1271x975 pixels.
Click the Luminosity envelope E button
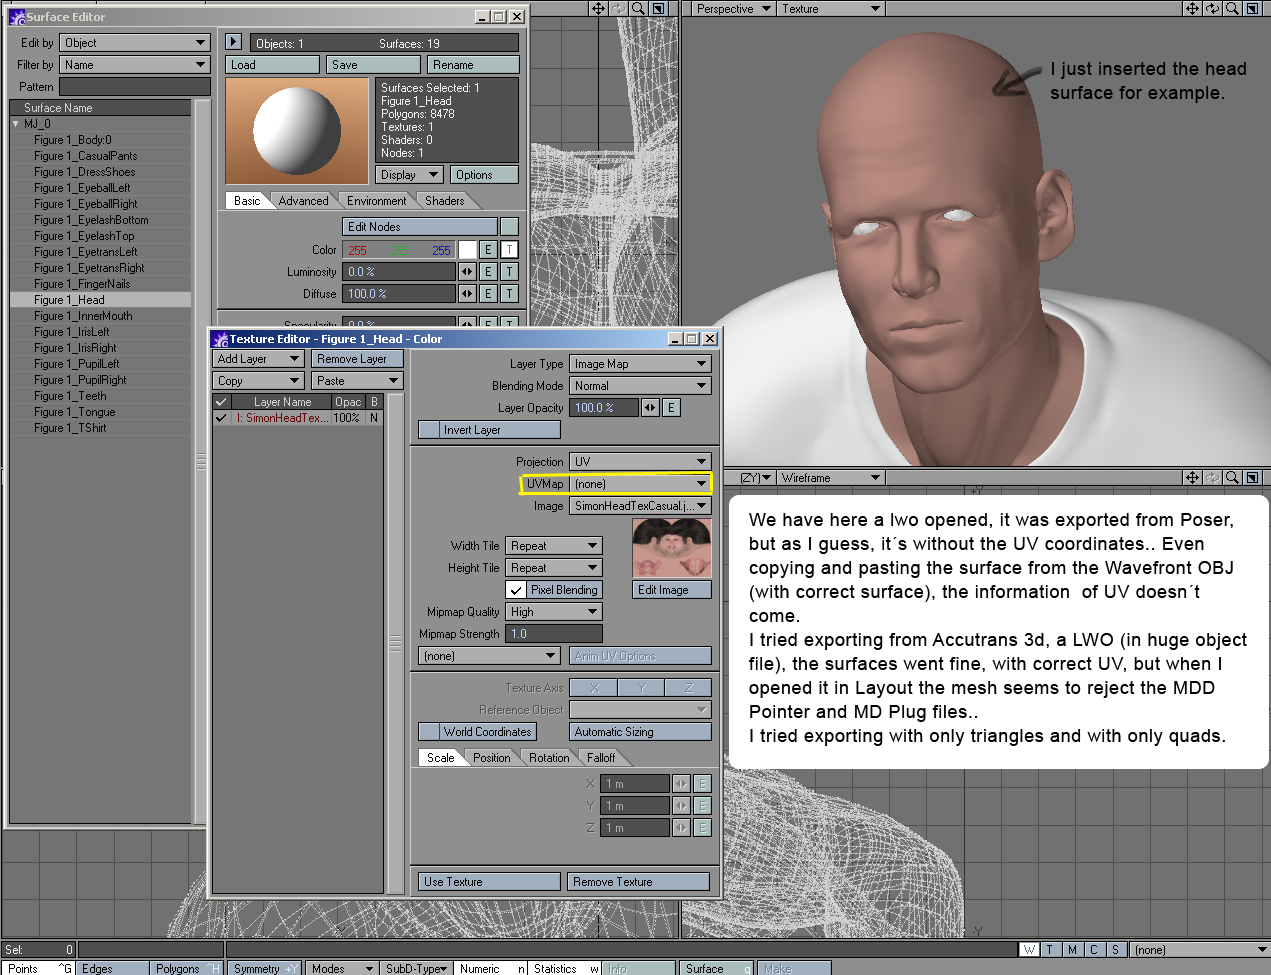(488, 272)
